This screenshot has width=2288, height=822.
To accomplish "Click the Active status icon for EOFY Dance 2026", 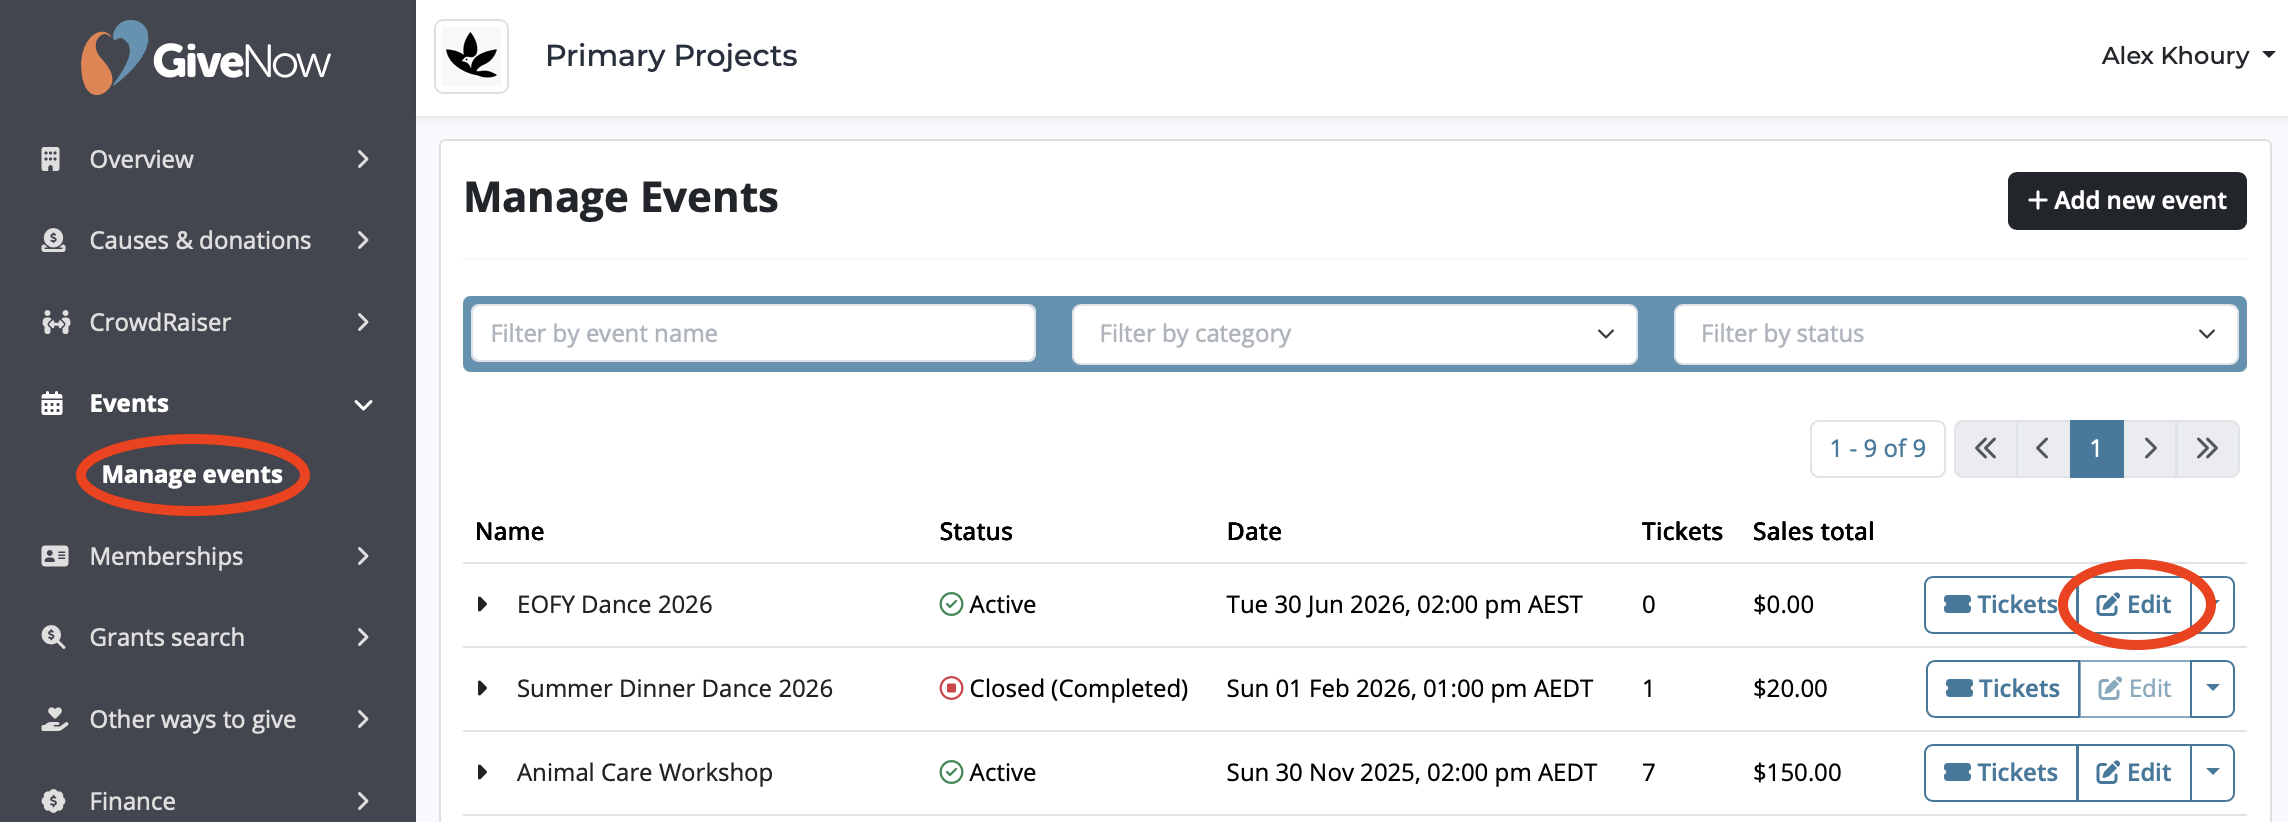I will pyautogui.click(x=951, y=604).
